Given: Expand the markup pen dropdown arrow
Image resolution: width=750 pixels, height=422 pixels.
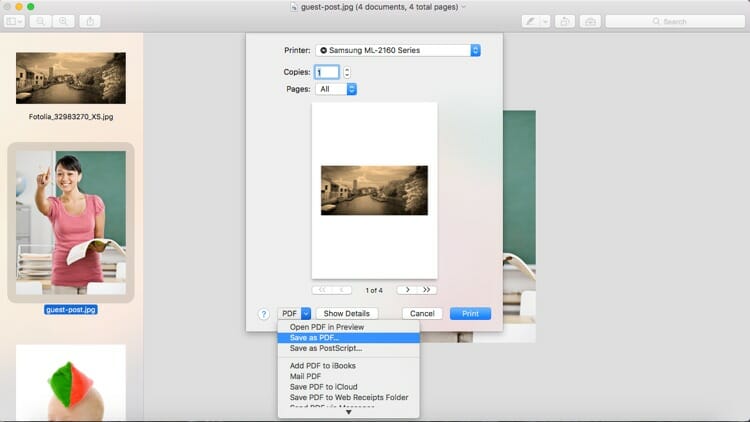Looking at the screenshot, I should click(x=545, y=21).
